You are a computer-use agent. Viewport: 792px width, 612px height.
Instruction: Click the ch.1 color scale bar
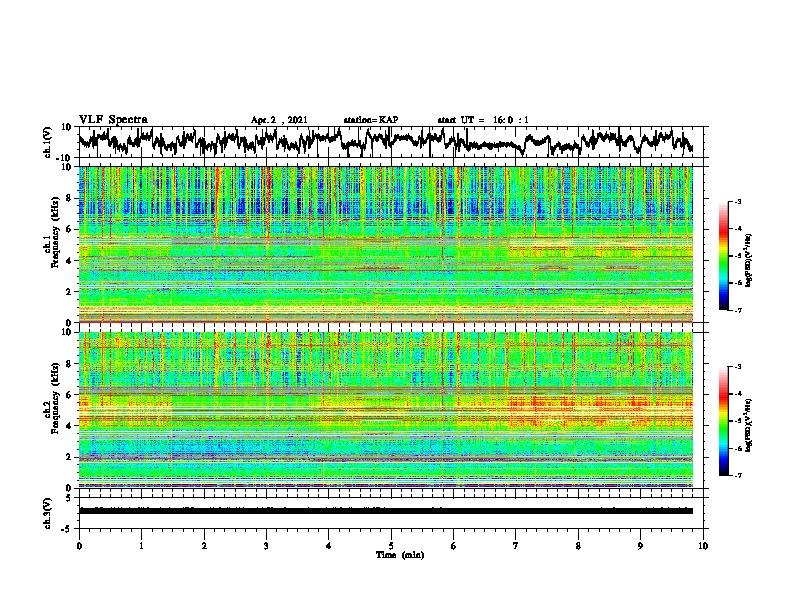click(x=723, y=256)
